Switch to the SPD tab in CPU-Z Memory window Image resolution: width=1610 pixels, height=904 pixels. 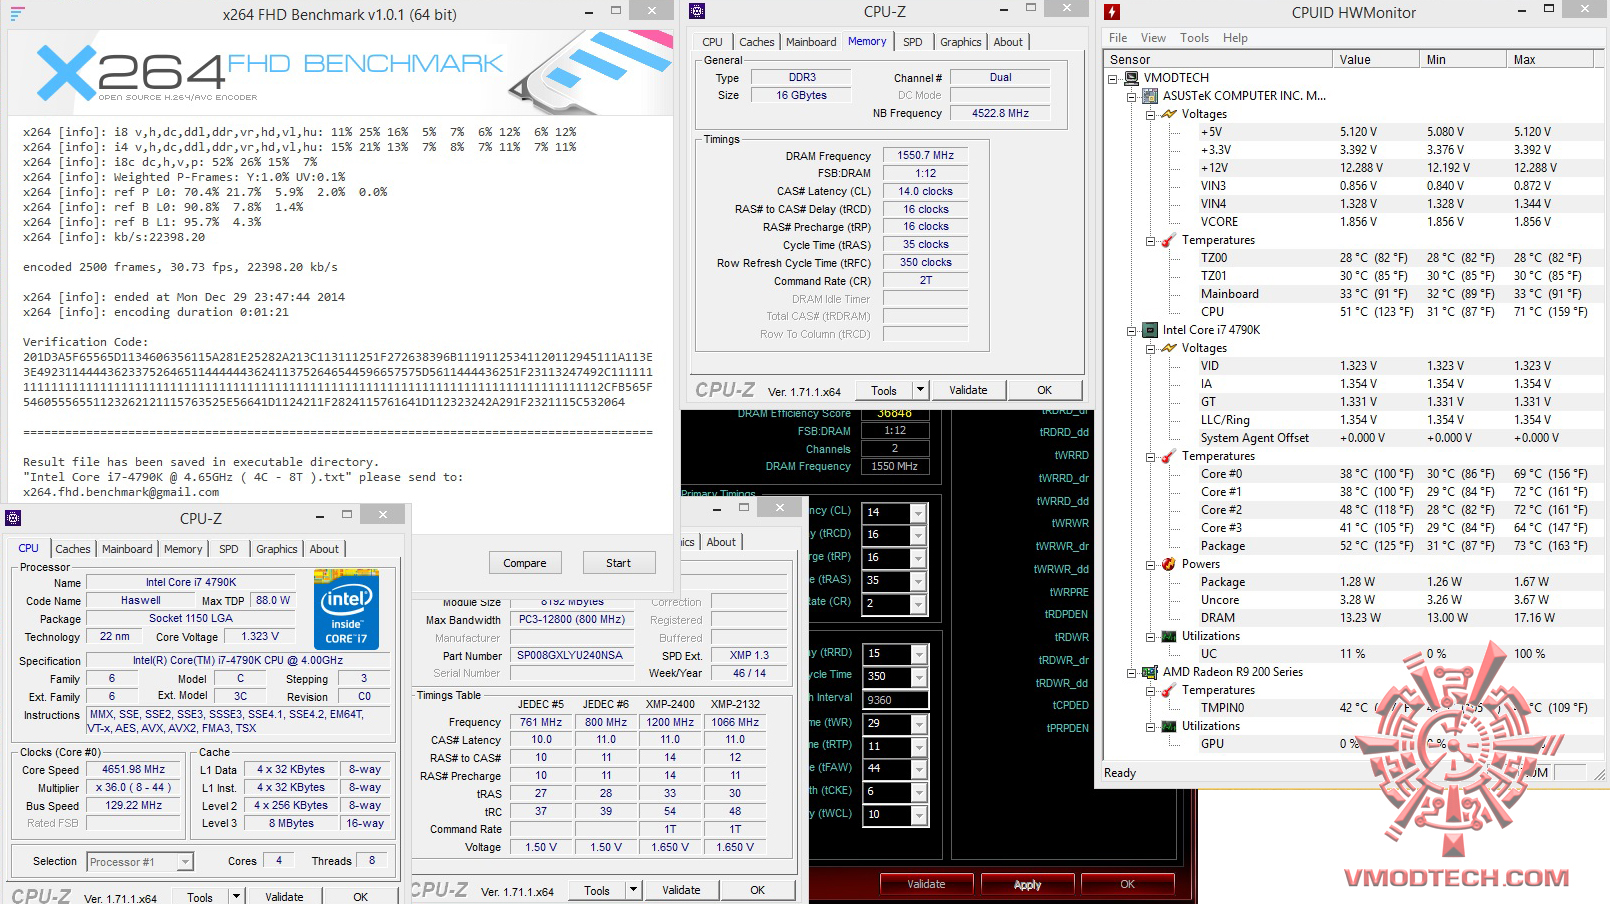pos(913,42)
